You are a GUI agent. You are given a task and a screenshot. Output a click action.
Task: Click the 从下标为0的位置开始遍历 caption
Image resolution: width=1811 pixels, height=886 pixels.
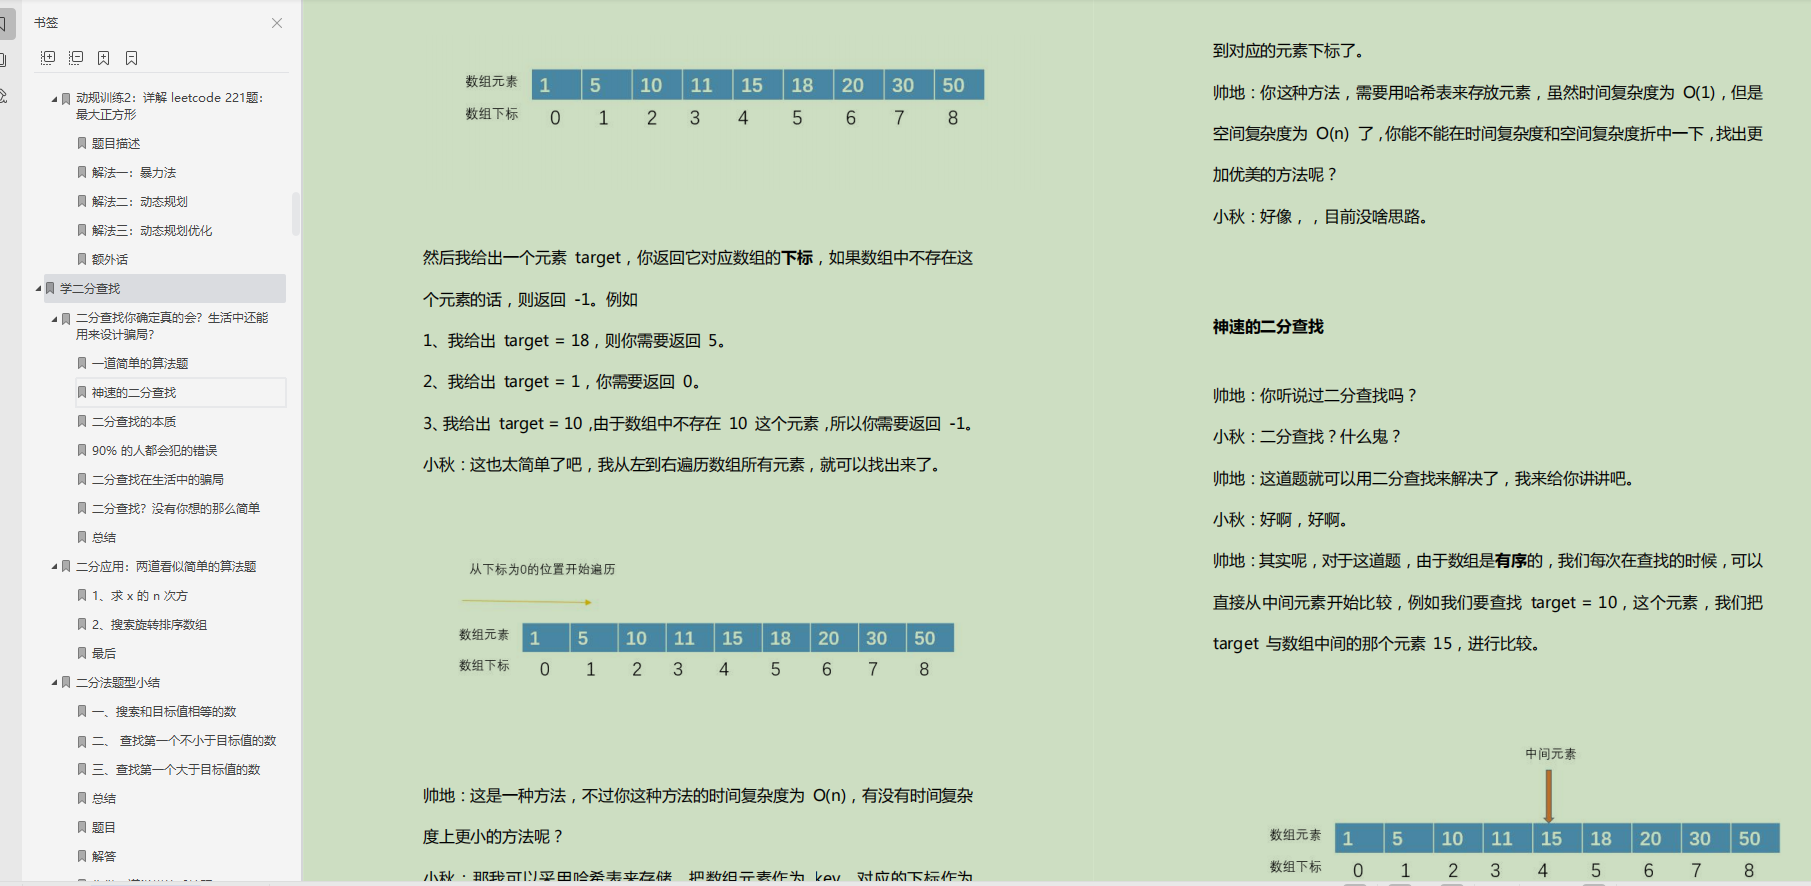(542, 569)
